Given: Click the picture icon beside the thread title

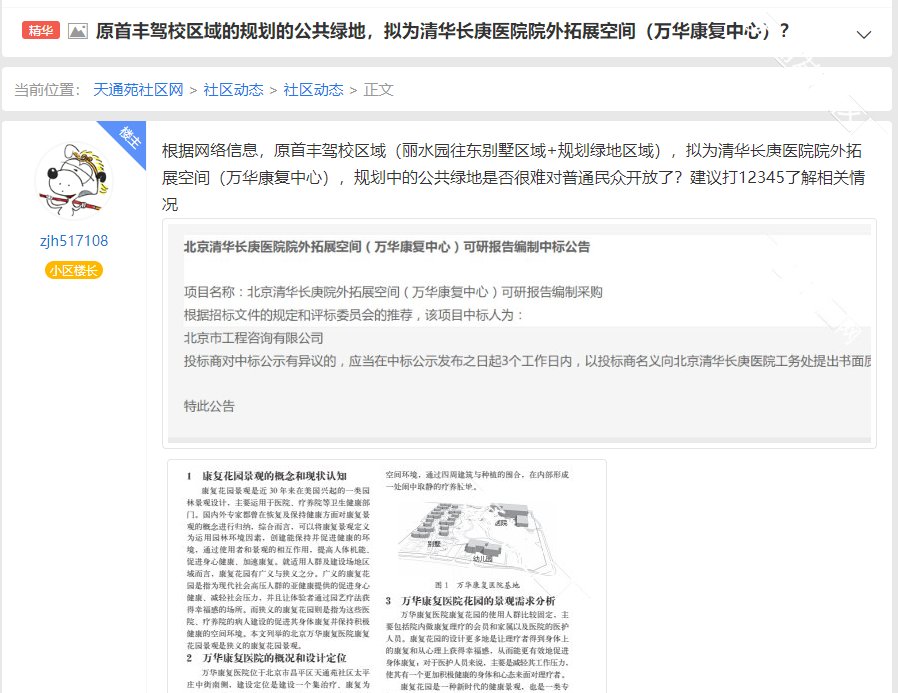Looking at the screenshot, I should (x=77, y=31).
